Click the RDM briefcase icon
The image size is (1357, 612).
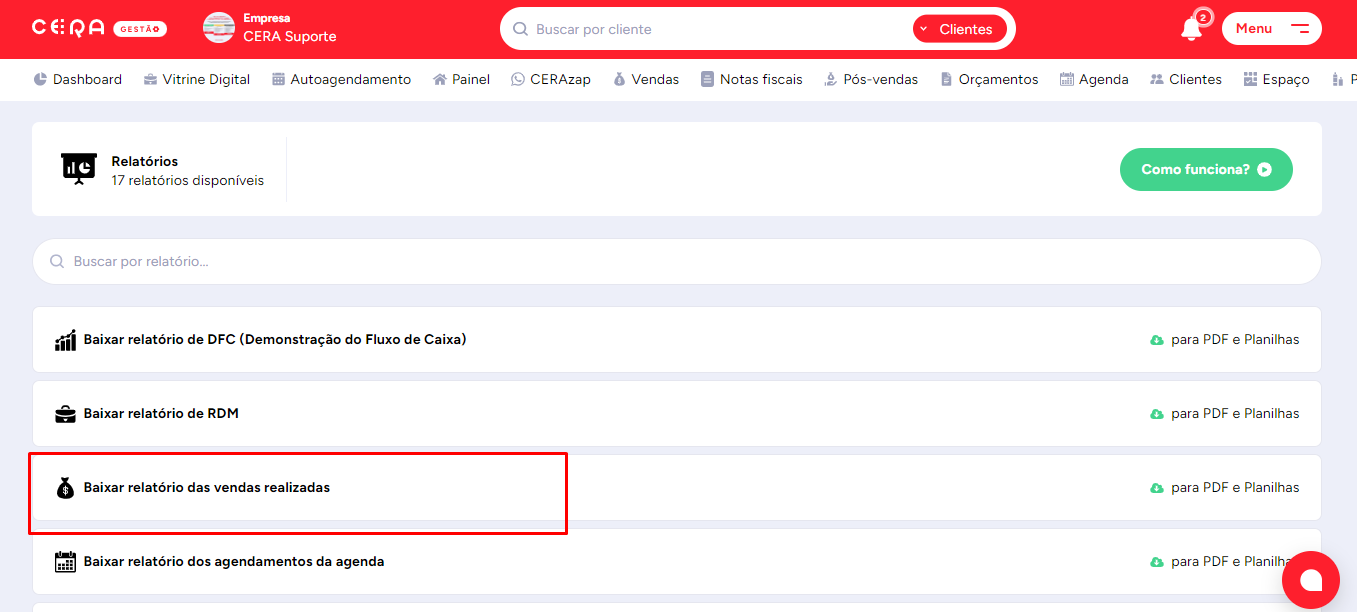(x=65, y=414)
